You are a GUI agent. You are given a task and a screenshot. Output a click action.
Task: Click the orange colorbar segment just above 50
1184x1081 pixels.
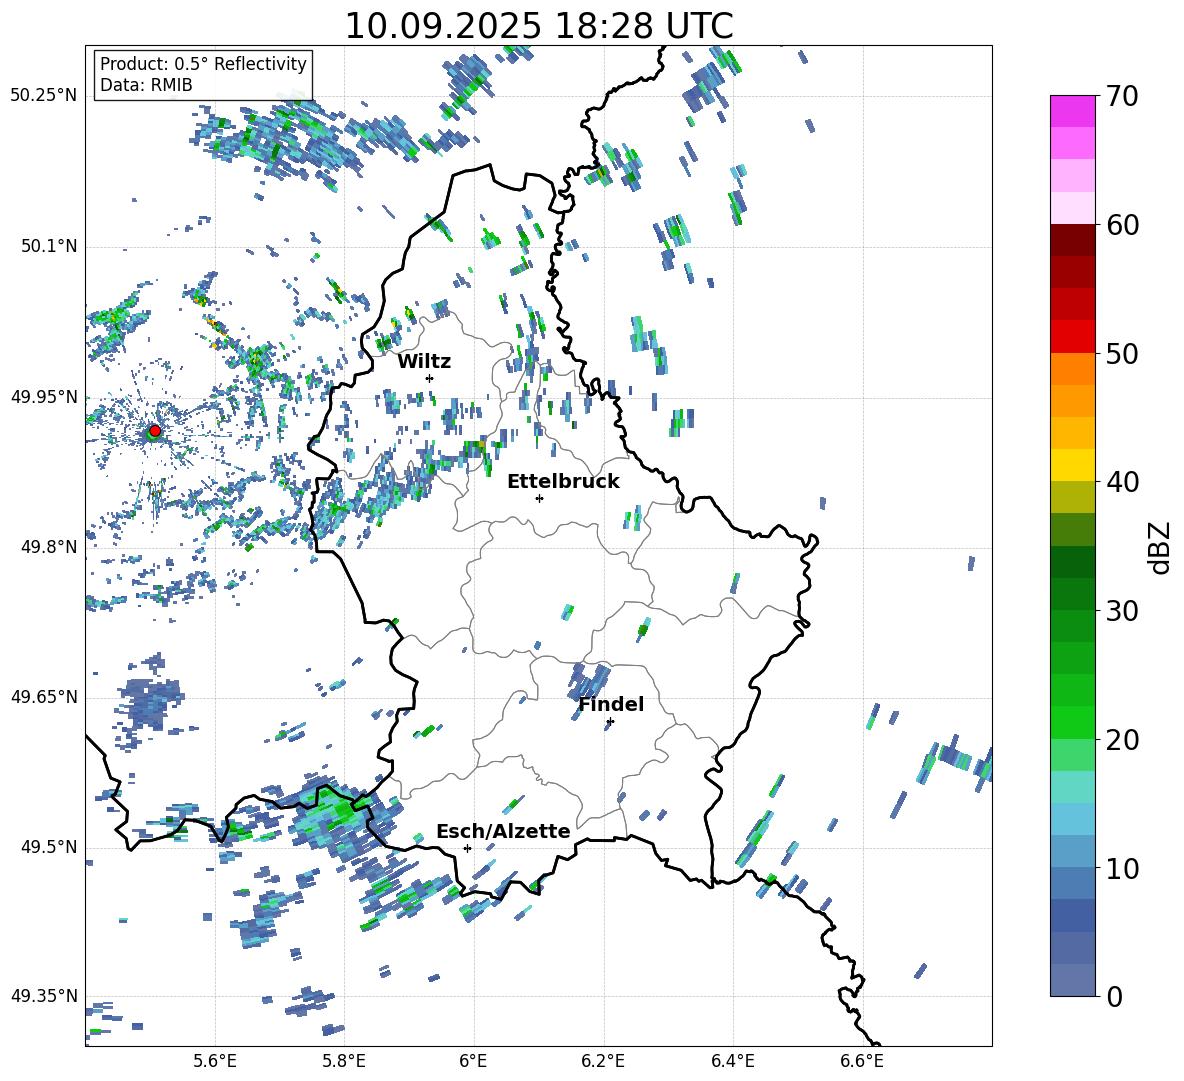pos(1073,369)
